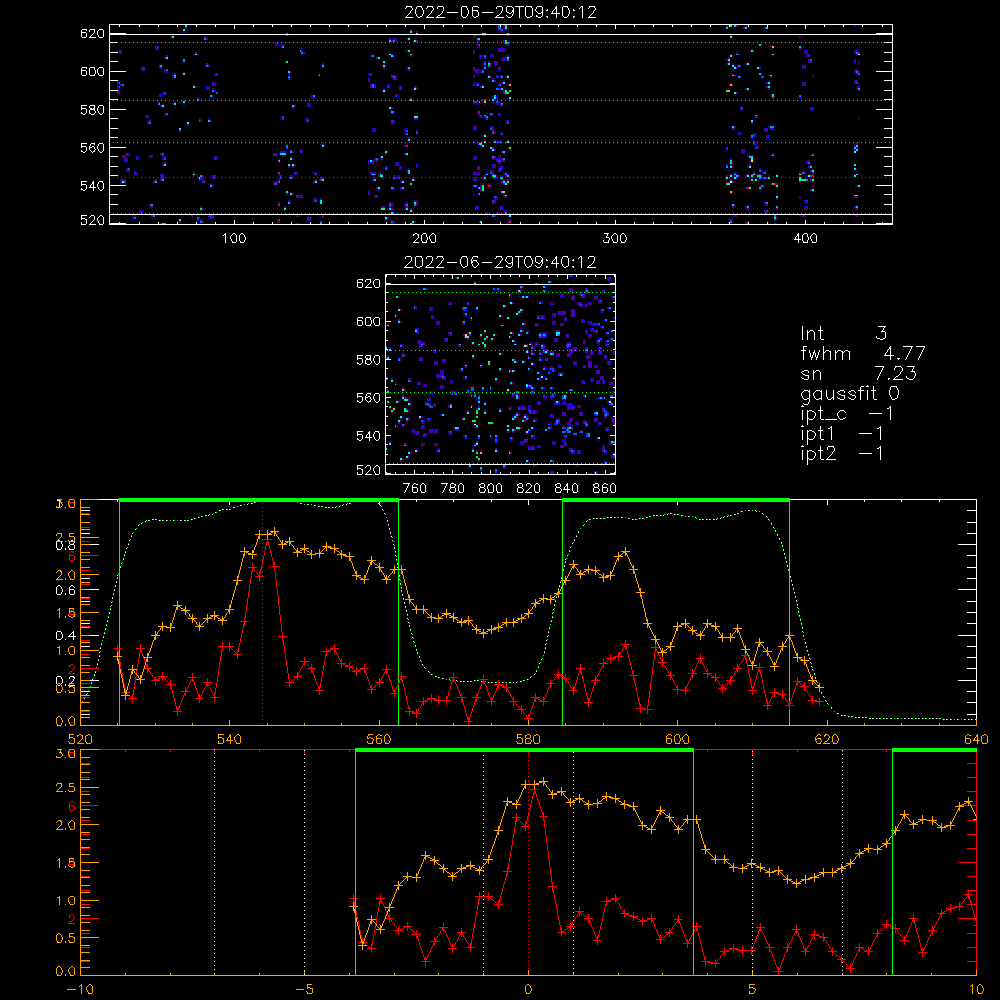This screenshot has width=1000, height=1000.
Task: Click x-axis label 300 on top plot
Action: tap(615, 239)
